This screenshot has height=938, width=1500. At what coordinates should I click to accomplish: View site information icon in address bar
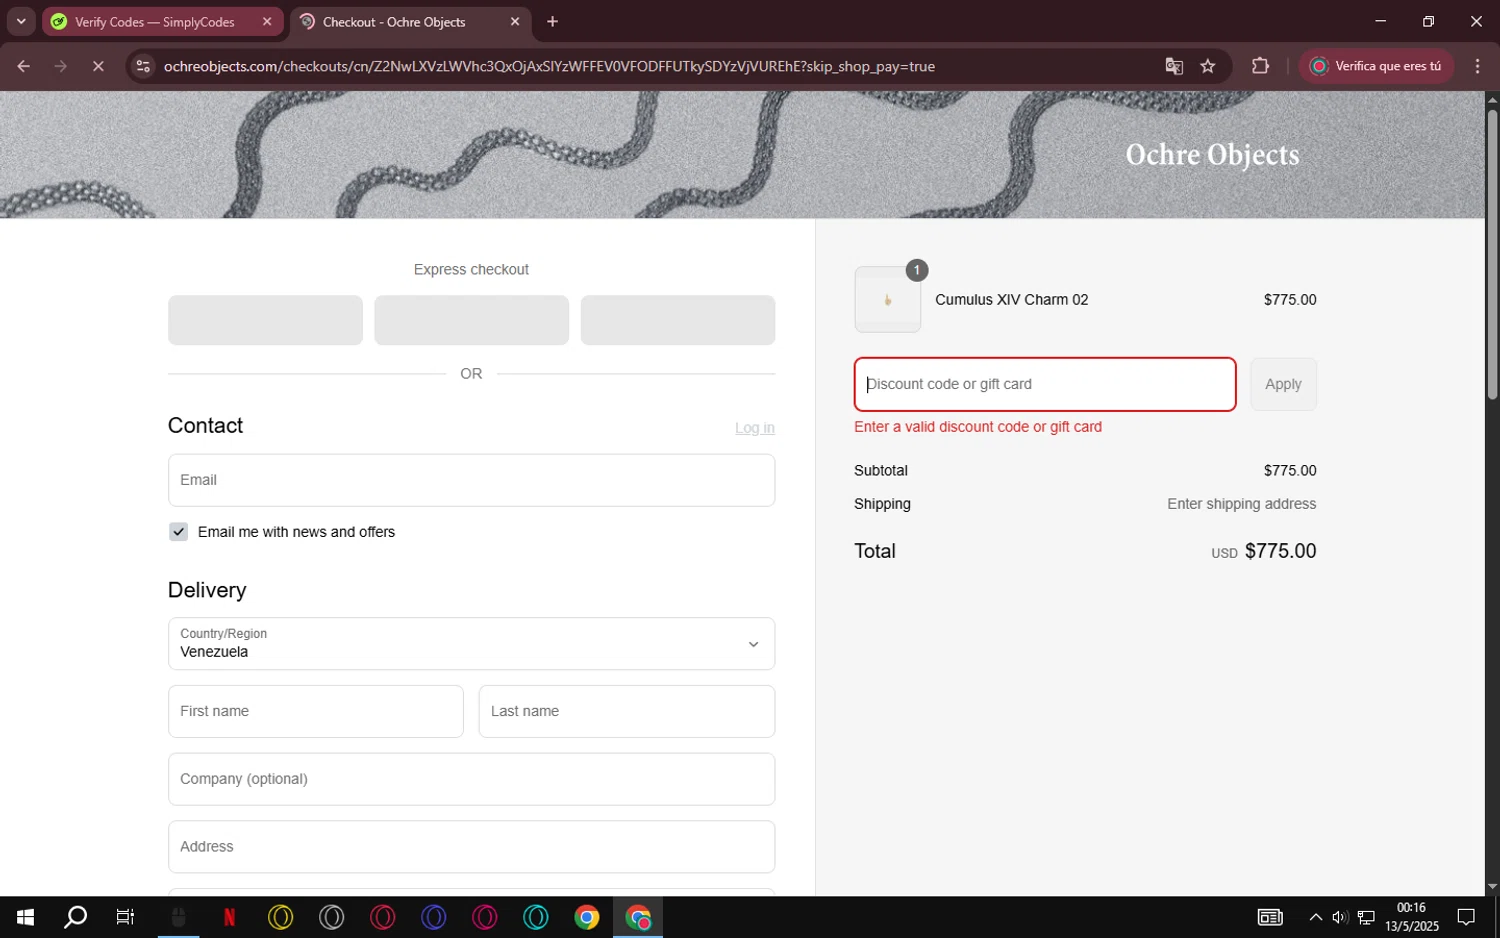point(143,67)
